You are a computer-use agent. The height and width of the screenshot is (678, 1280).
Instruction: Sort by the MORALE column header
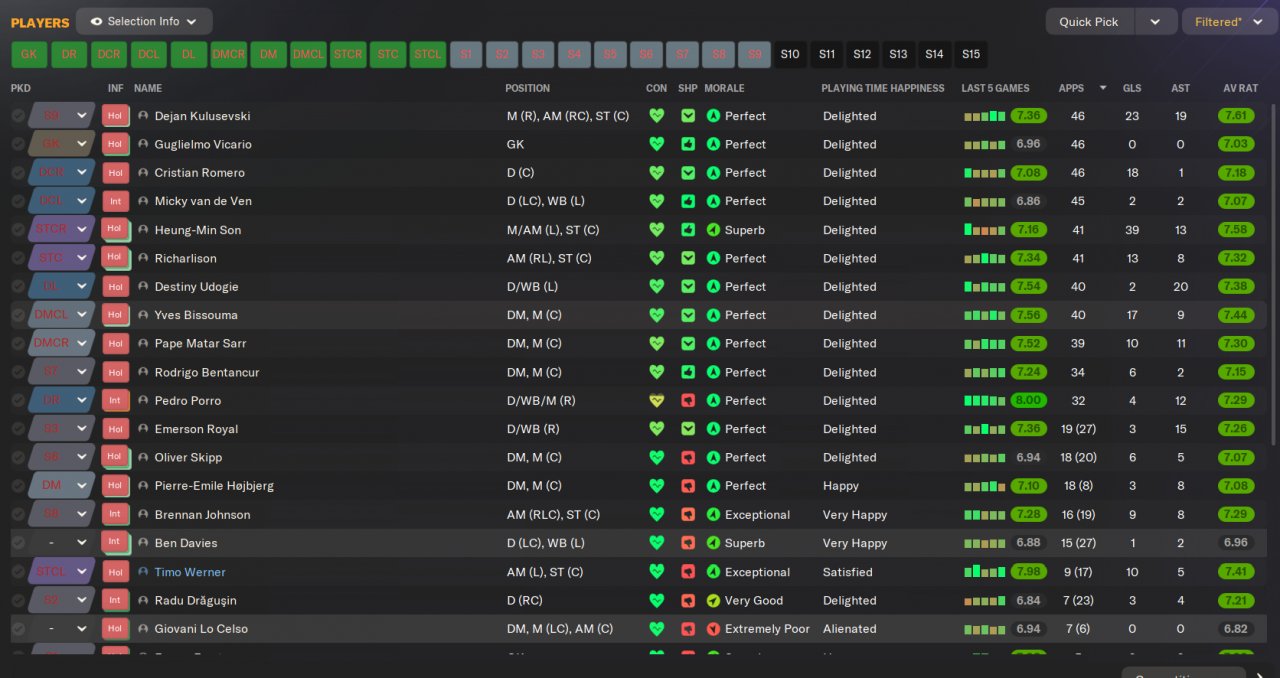[724, 88]
